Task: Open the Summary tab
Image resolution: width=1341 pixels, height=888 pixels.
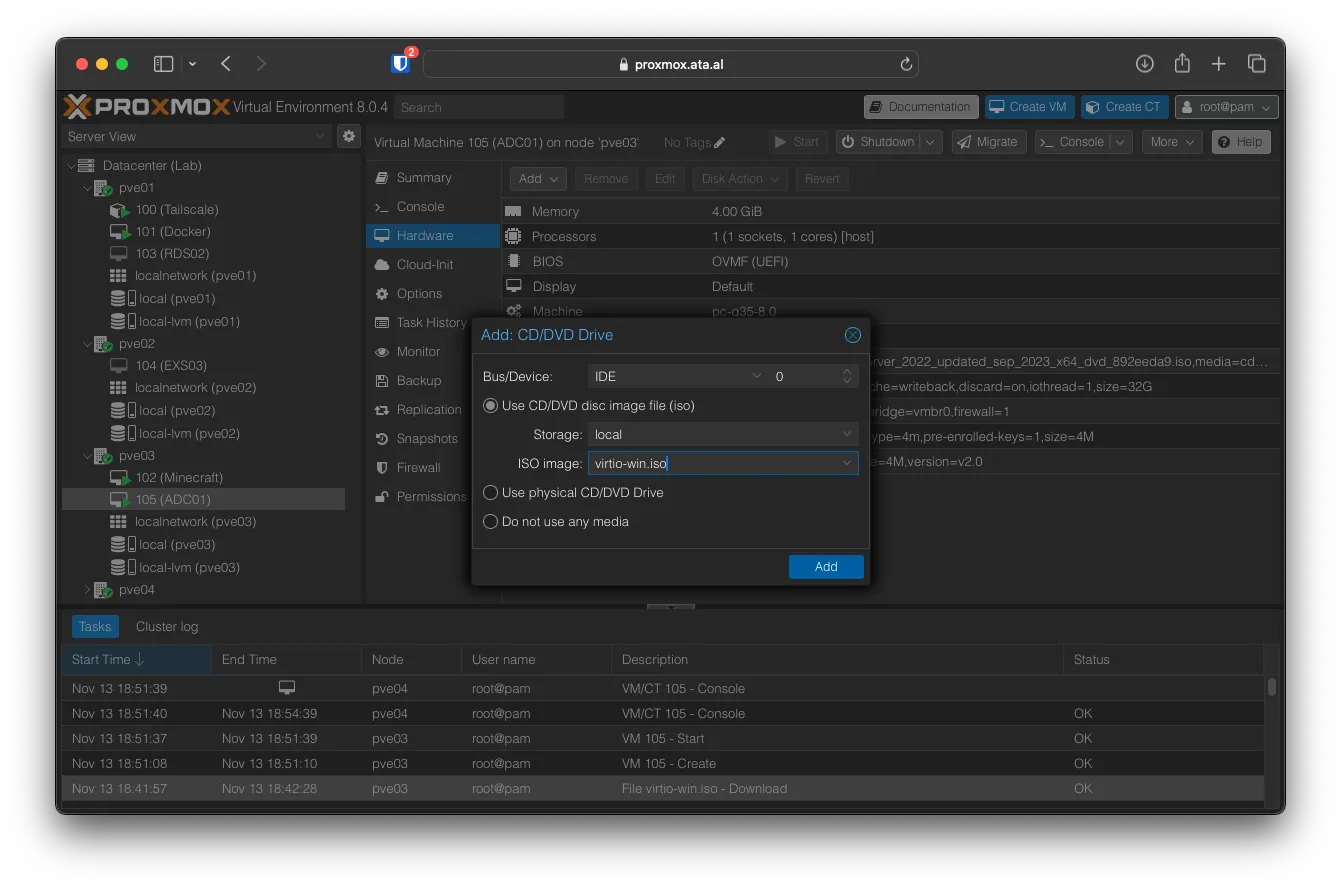Action: point(433,178)
